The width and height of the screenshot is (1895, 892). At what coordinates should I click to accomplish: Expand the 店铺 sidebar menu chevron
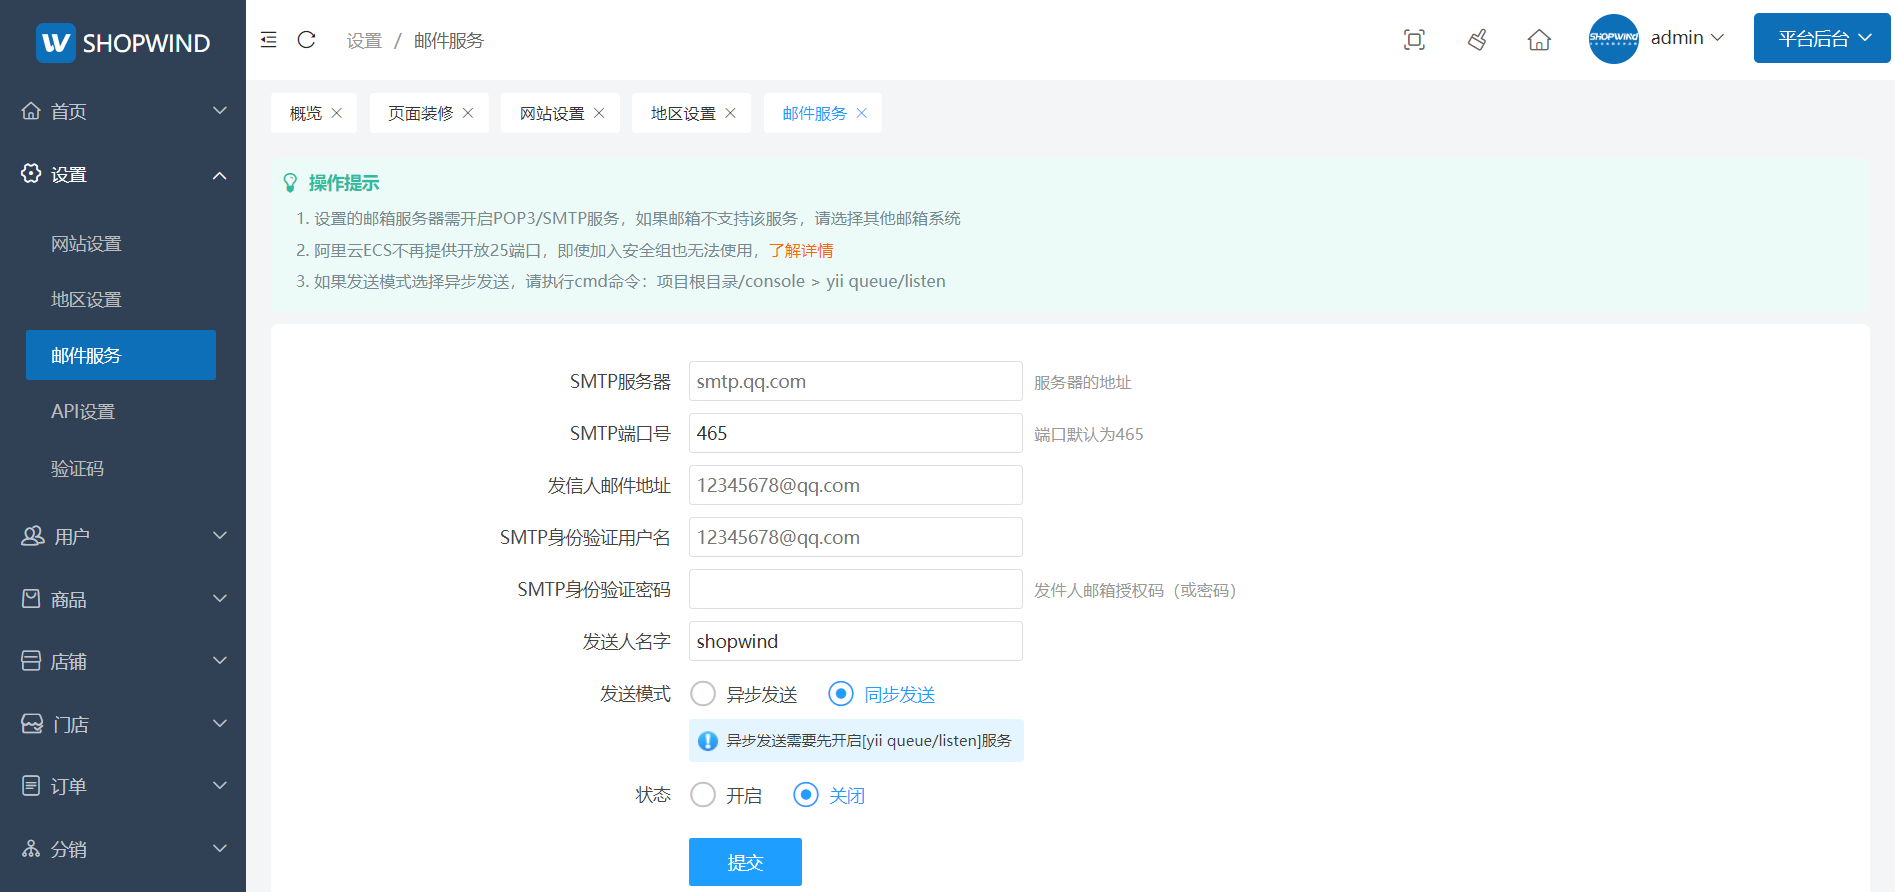(220, 661)
